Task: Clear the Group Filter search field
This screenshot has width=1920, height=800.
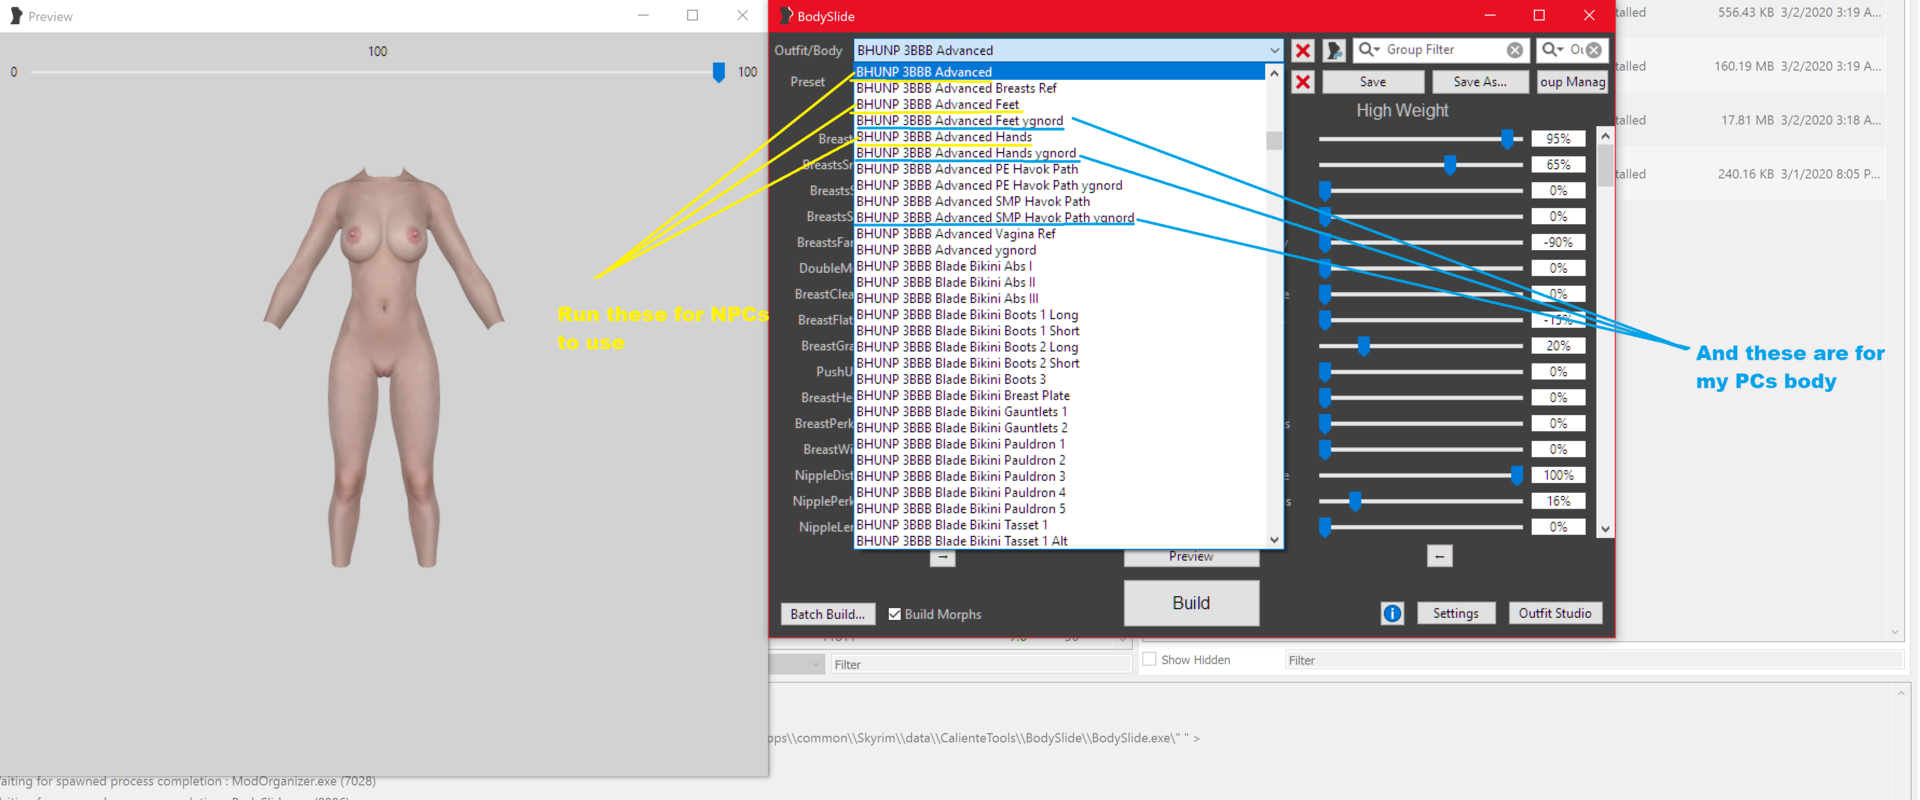Action: [x=1515, y=50]
